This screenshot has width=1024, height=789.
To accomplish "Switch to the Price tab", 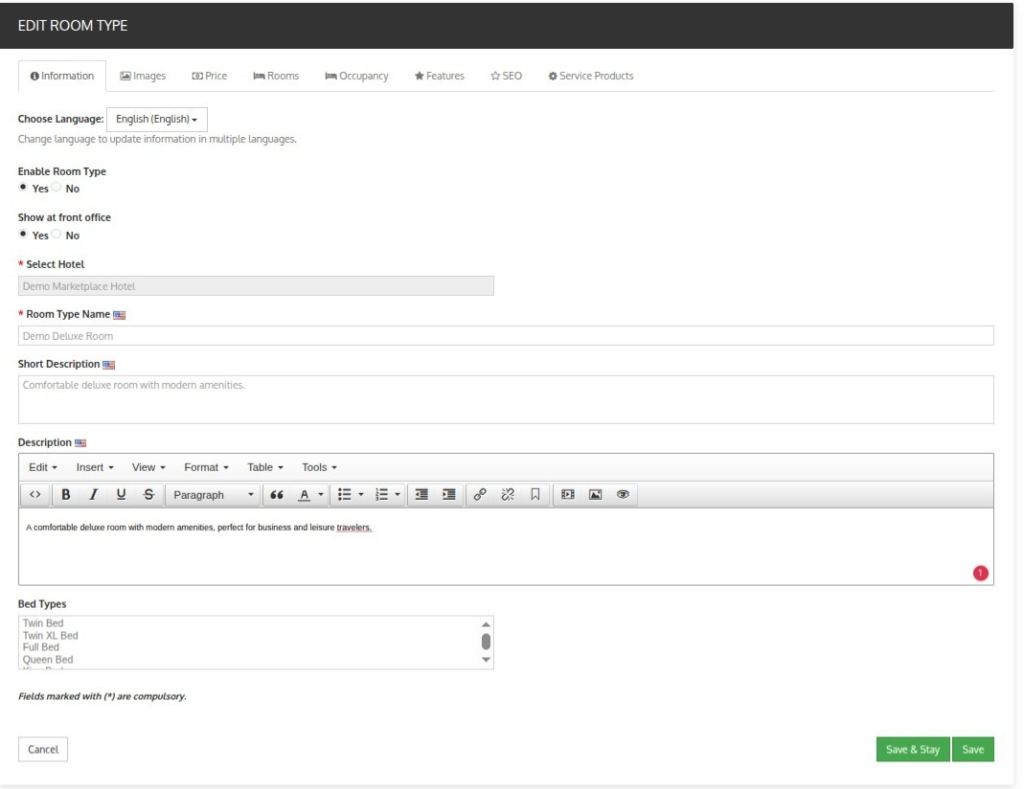I will point(209,76).
